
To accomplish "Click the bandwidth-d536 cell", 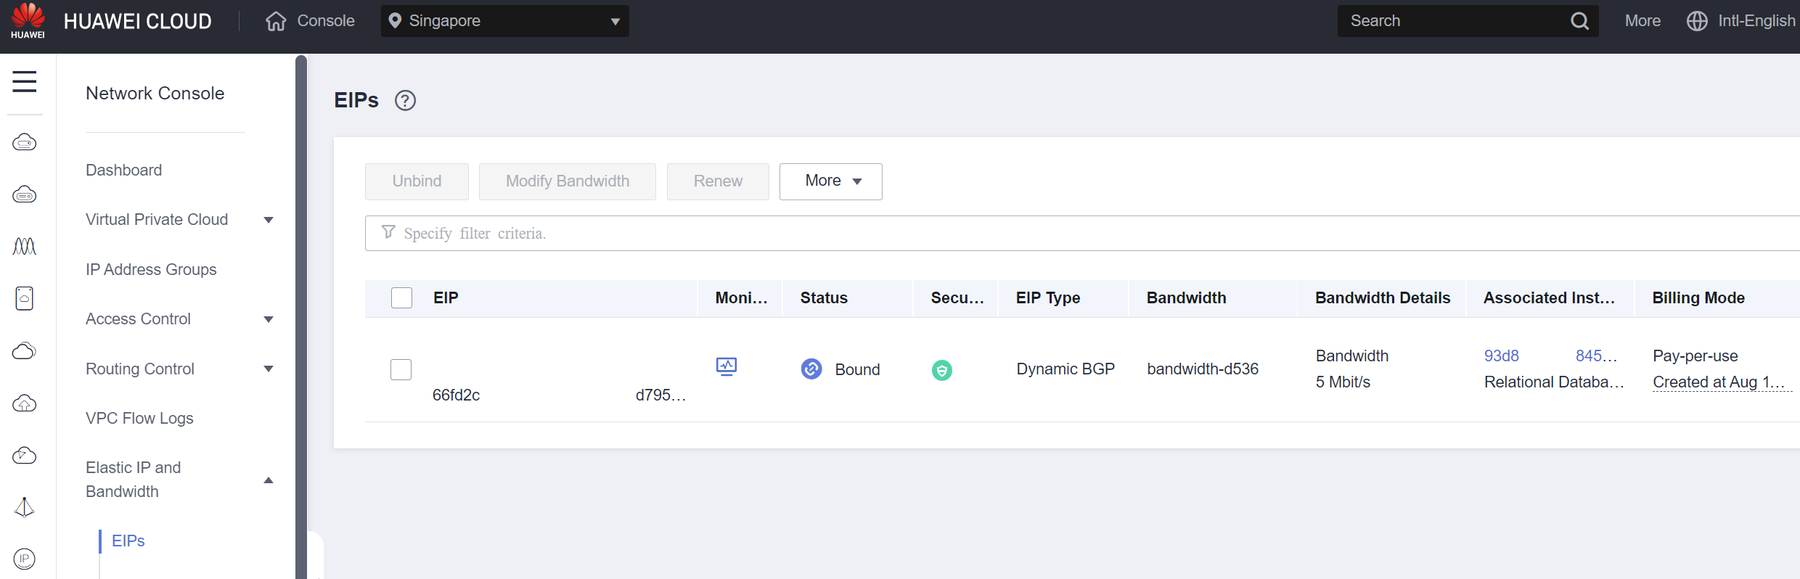I will tap(1203, 369).
